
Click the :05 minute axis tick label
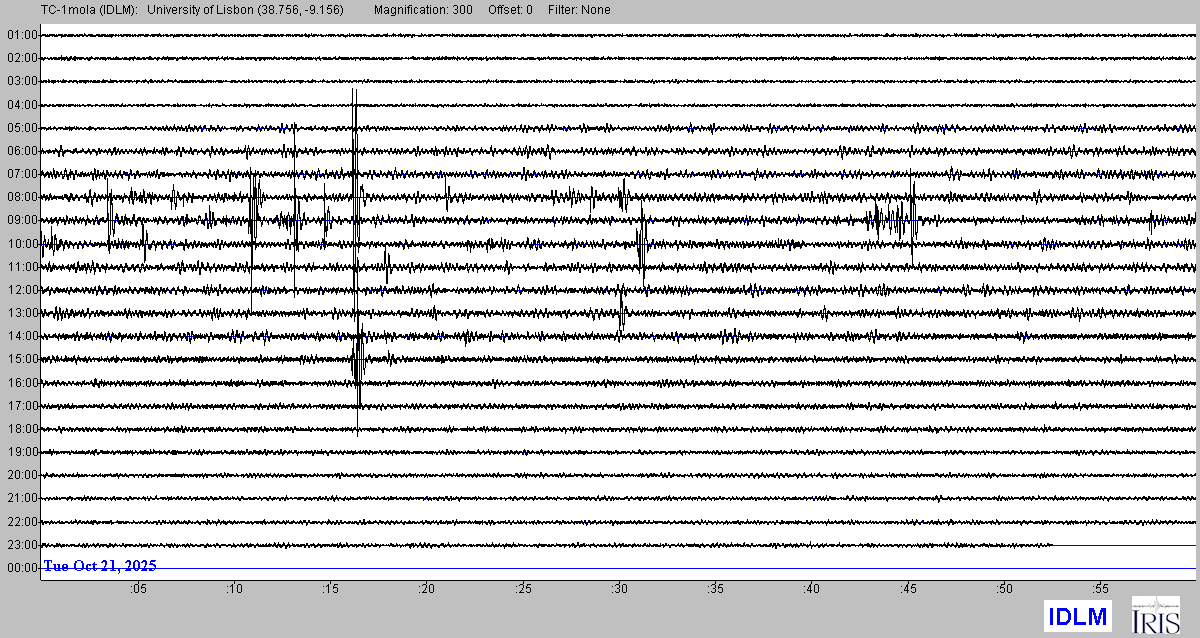[138, 589]
